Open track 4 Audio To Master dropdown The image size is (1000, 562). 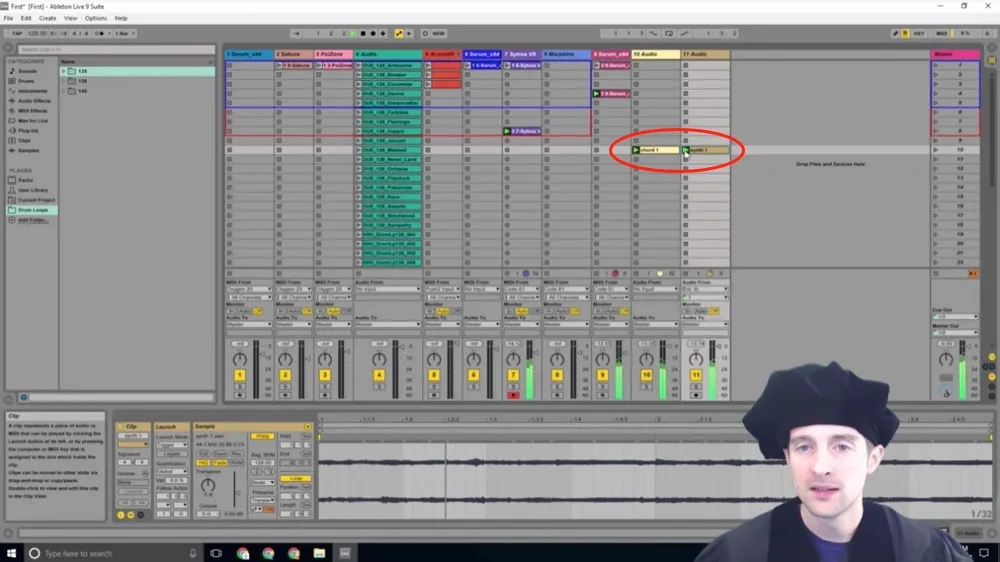pyautogui.click(x=387, y=325)
